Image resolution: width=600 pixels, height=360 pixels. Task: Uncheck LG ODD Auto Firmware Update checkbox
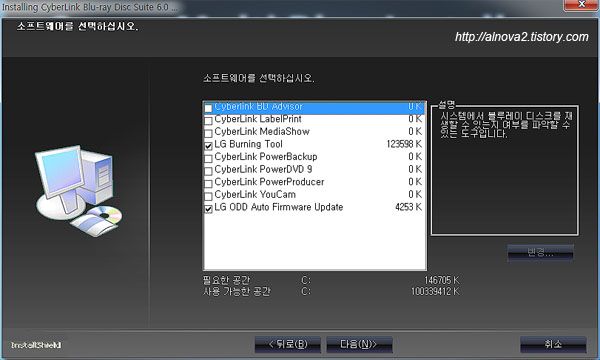[x=208, y=209]
